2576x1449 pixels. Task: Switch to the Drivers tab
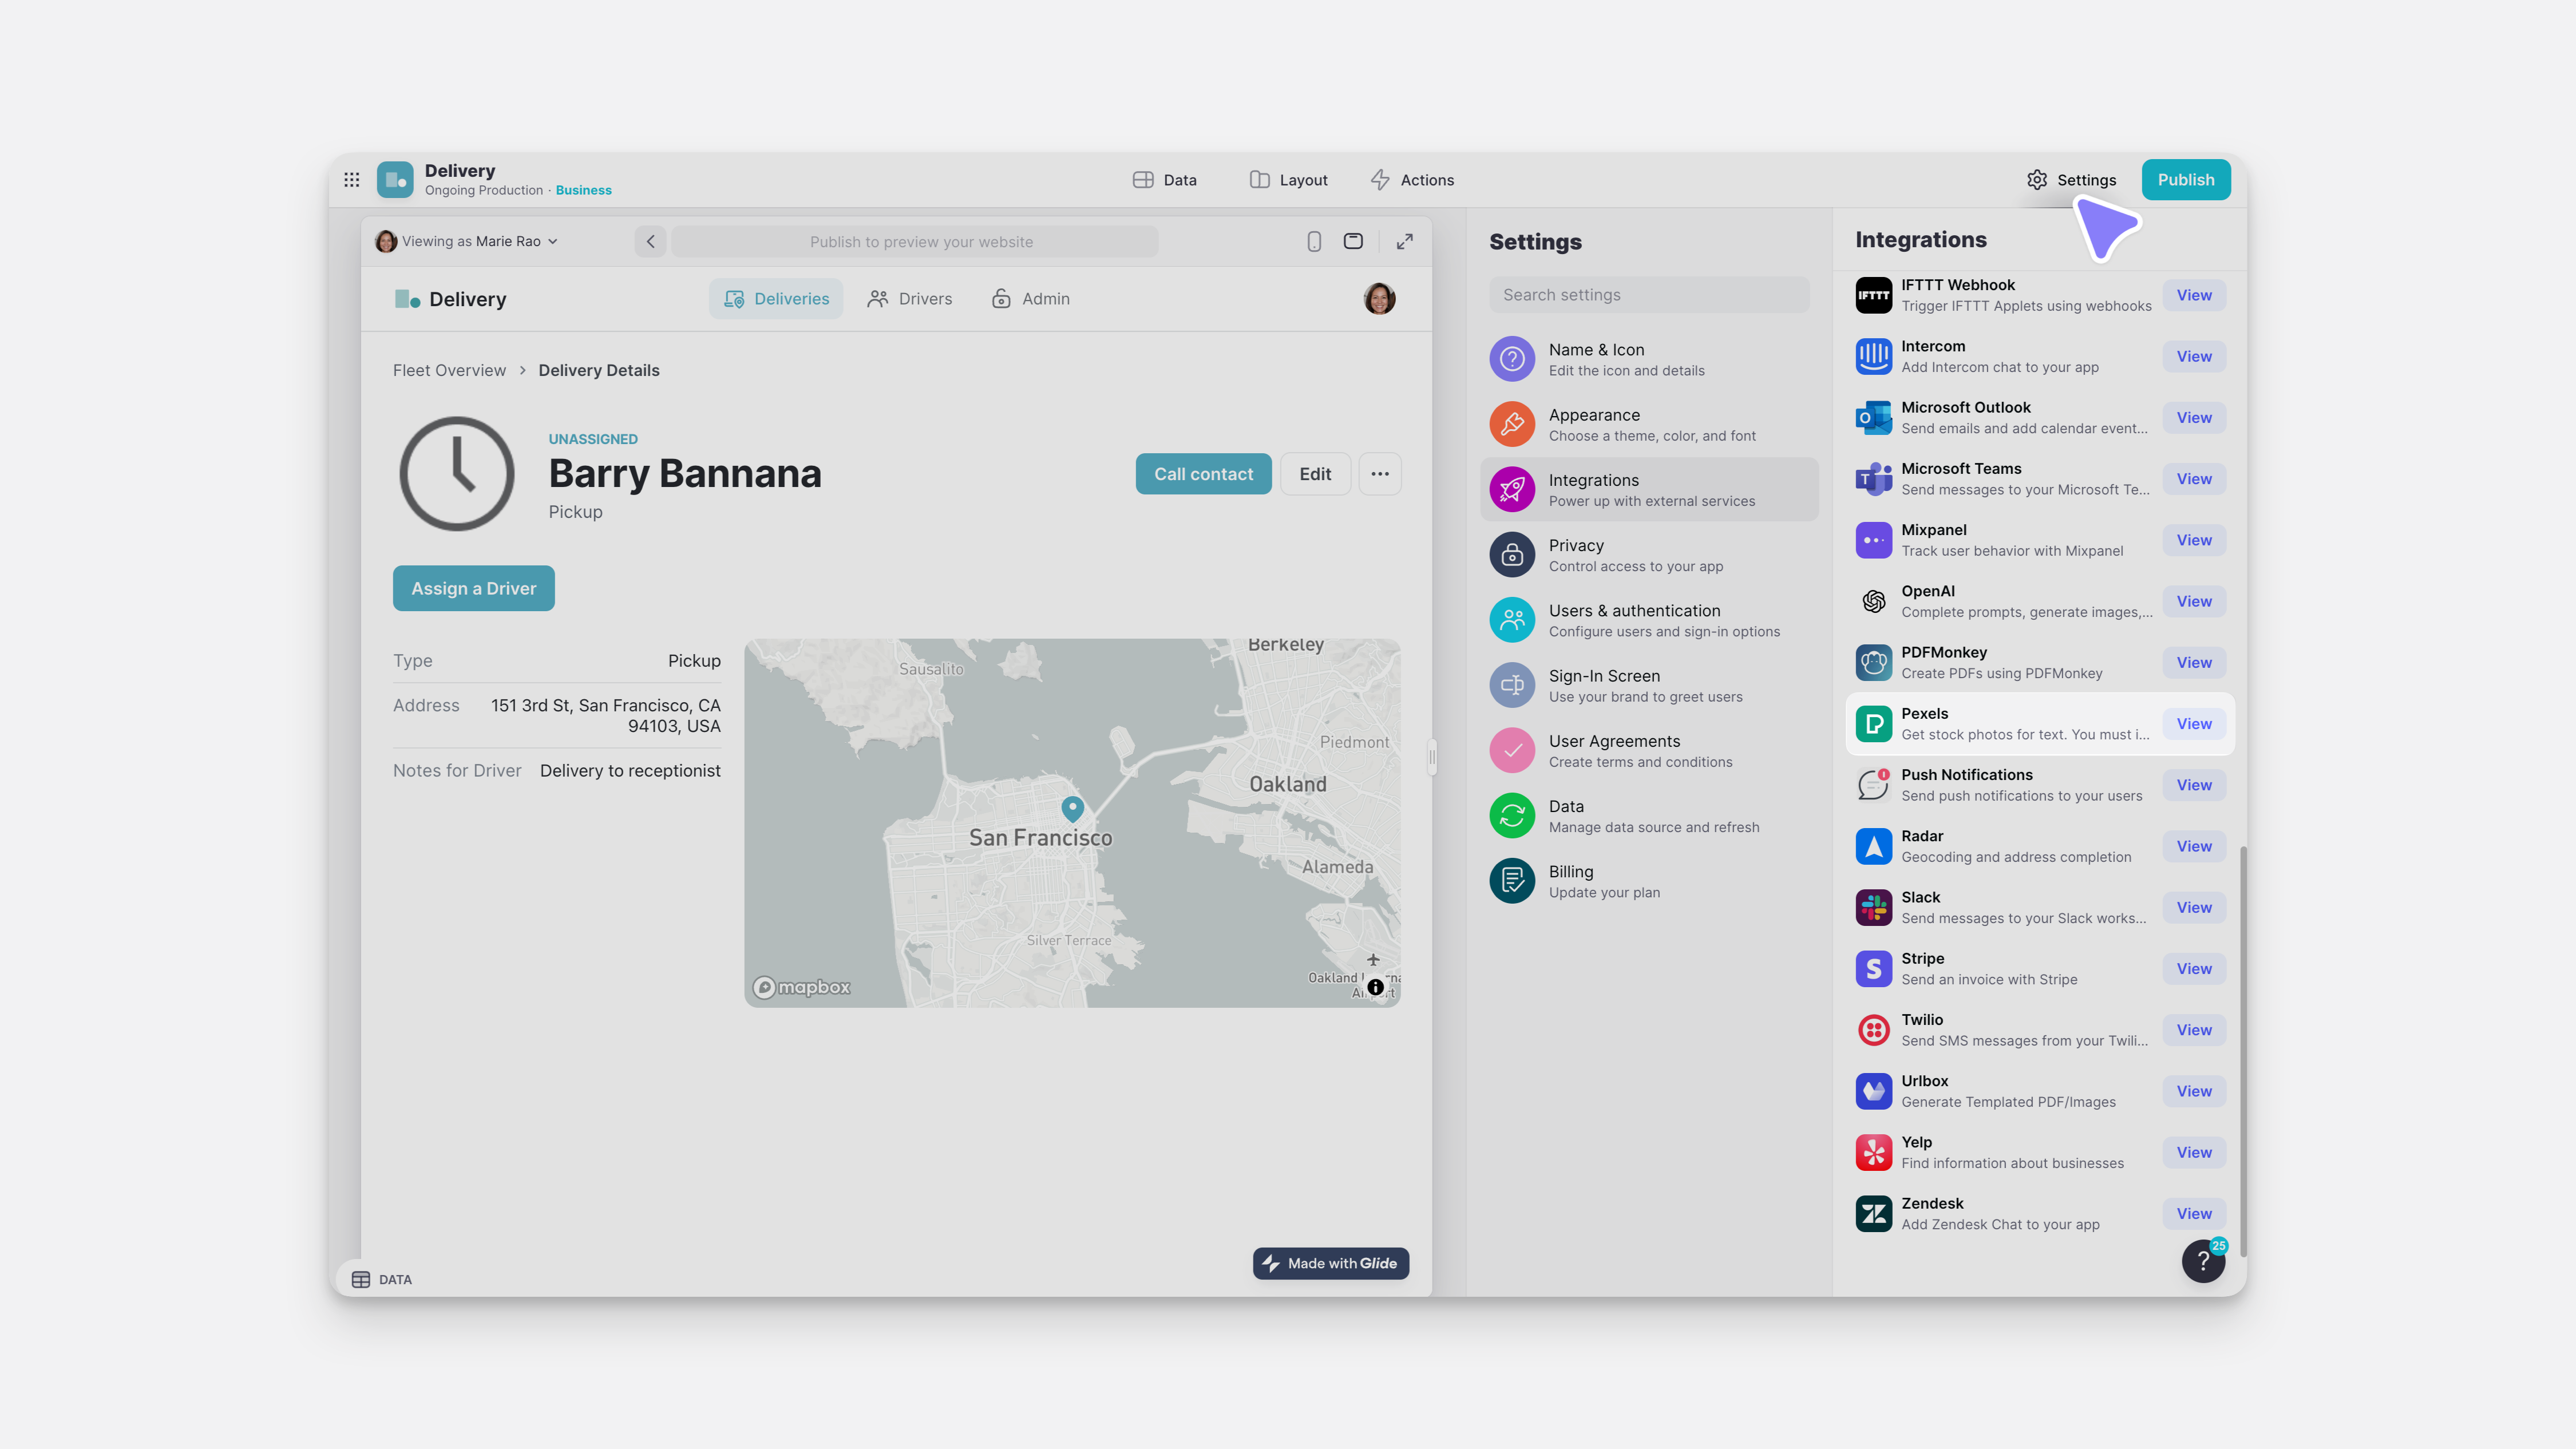(x=910, y=298)
